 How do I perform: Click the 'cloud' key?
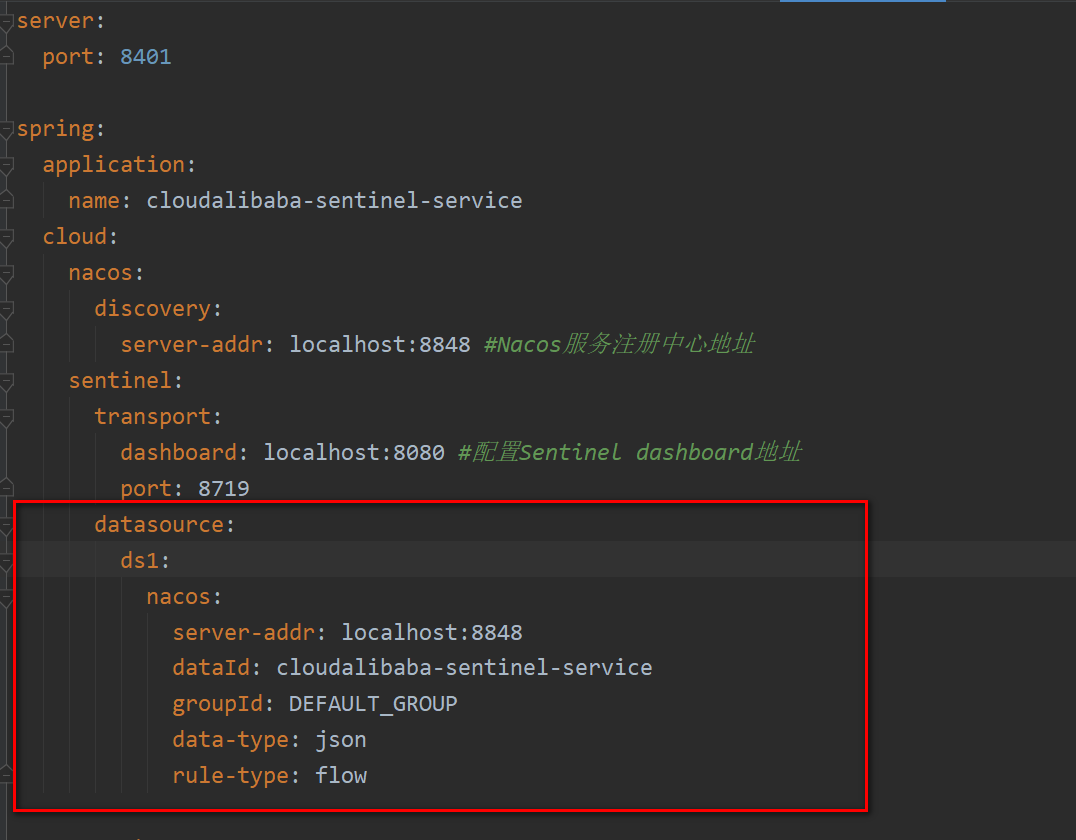75,237
